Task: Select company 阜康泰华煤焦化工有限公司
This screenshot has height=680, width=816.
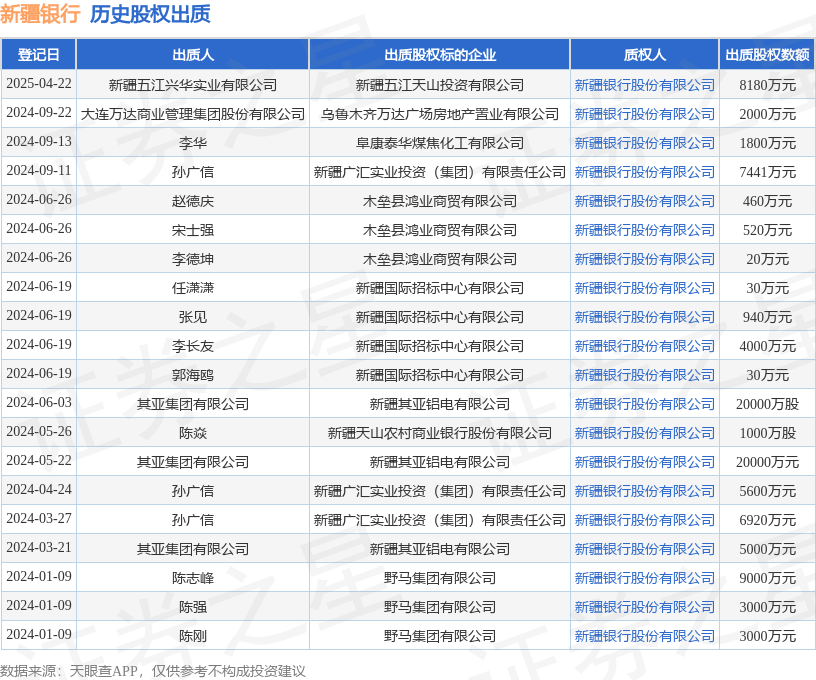Action: [440, 143]
